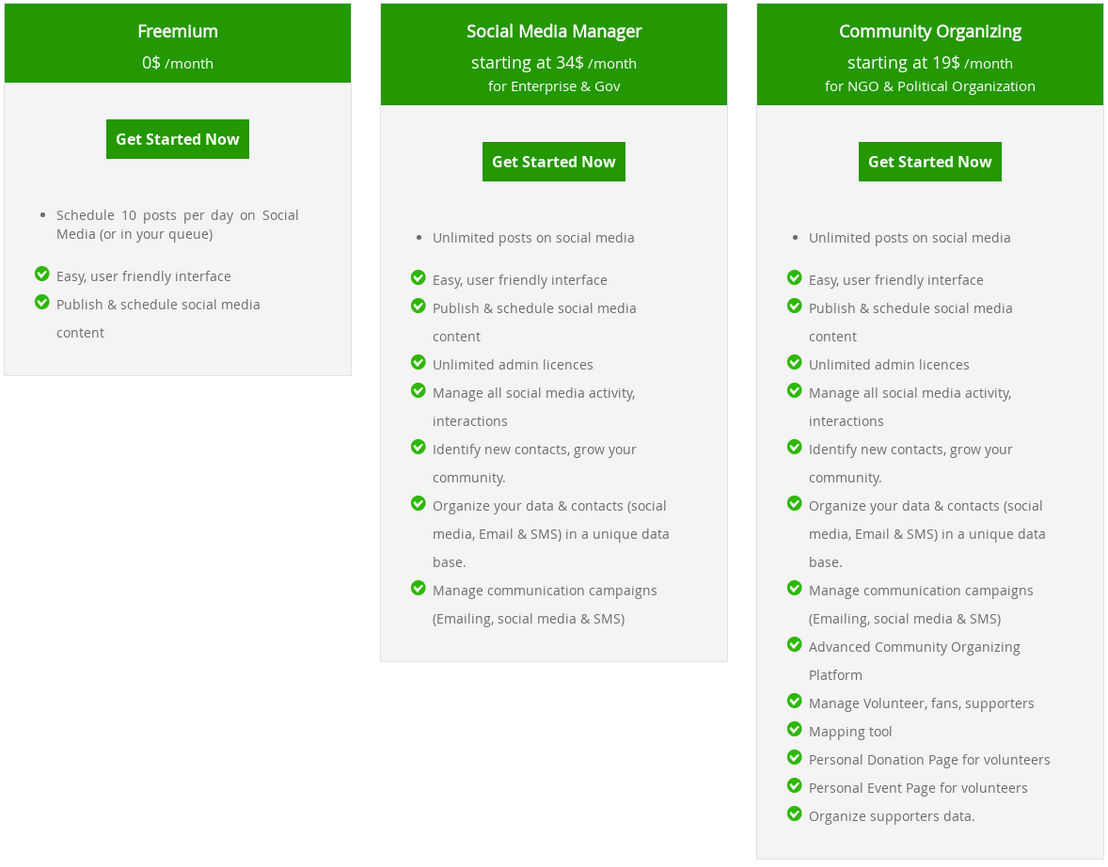Viewport: 1108px width, 867px height.
Task: Click Freemium's Easy, user friendly interface checkmark
Action: (42, 273)
